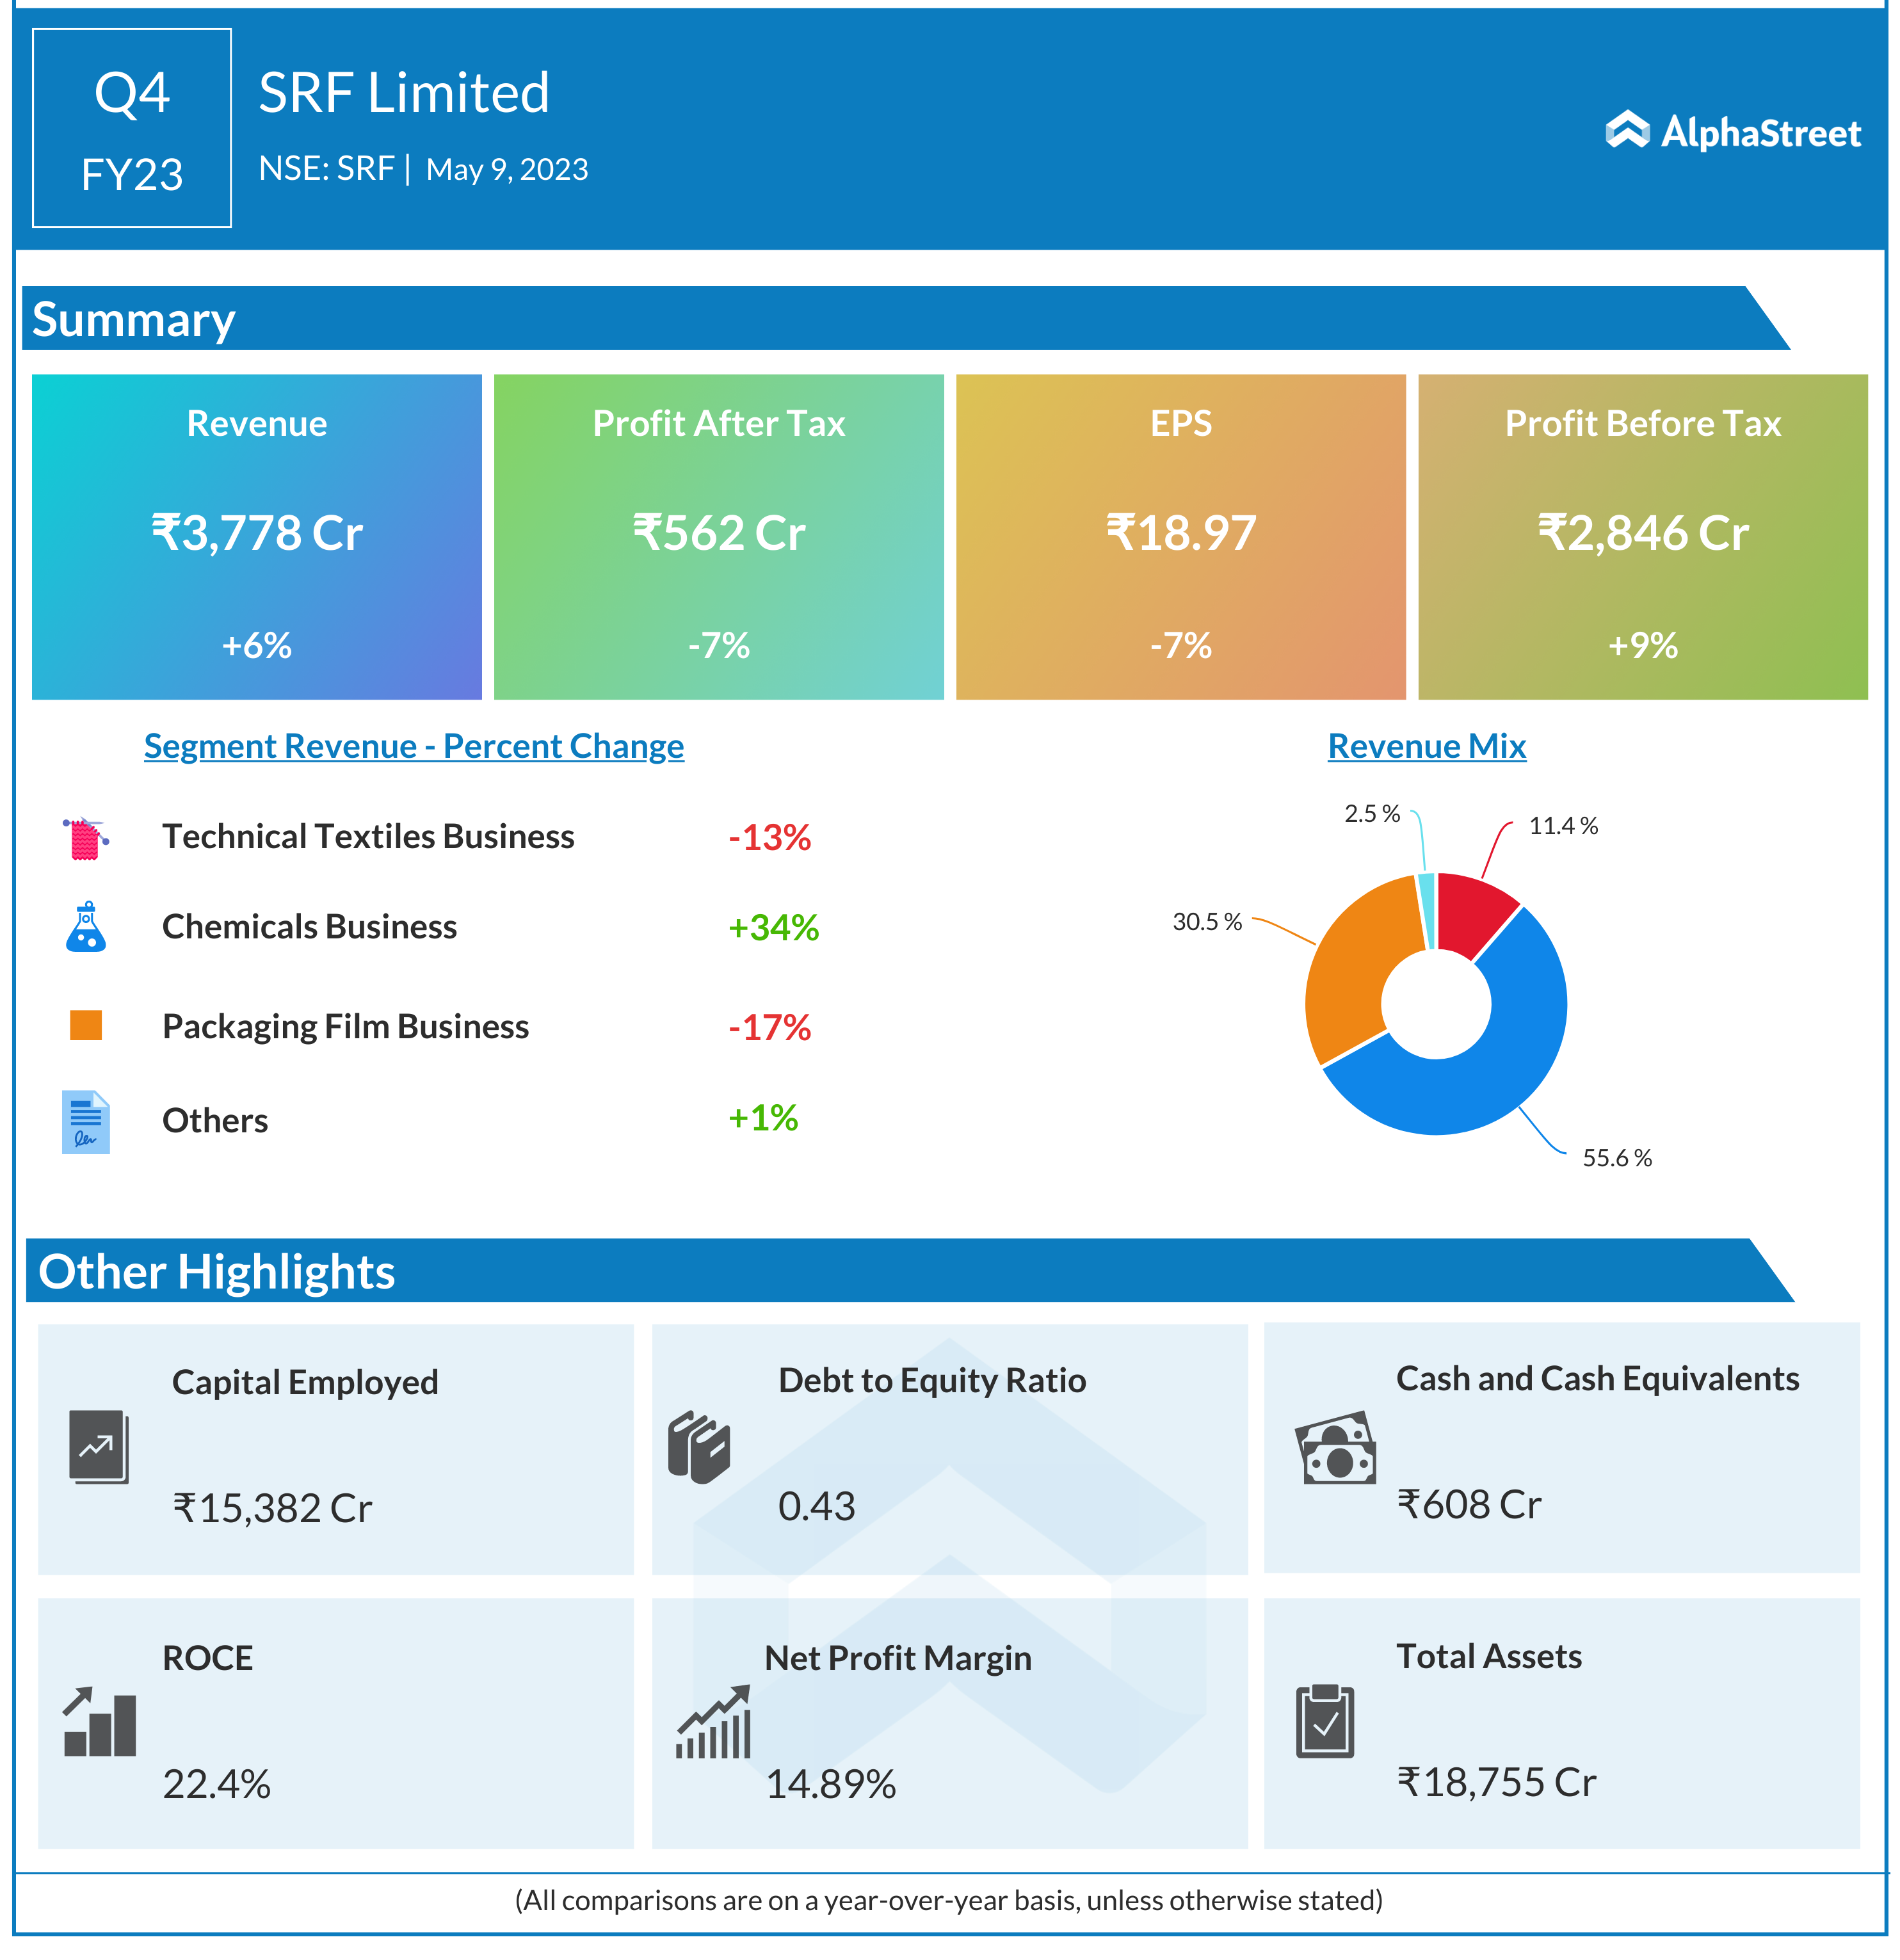Click the Chemicals Business flask icon
The width and height of the screenshot is (1900, 1960).
coord(86,927)
